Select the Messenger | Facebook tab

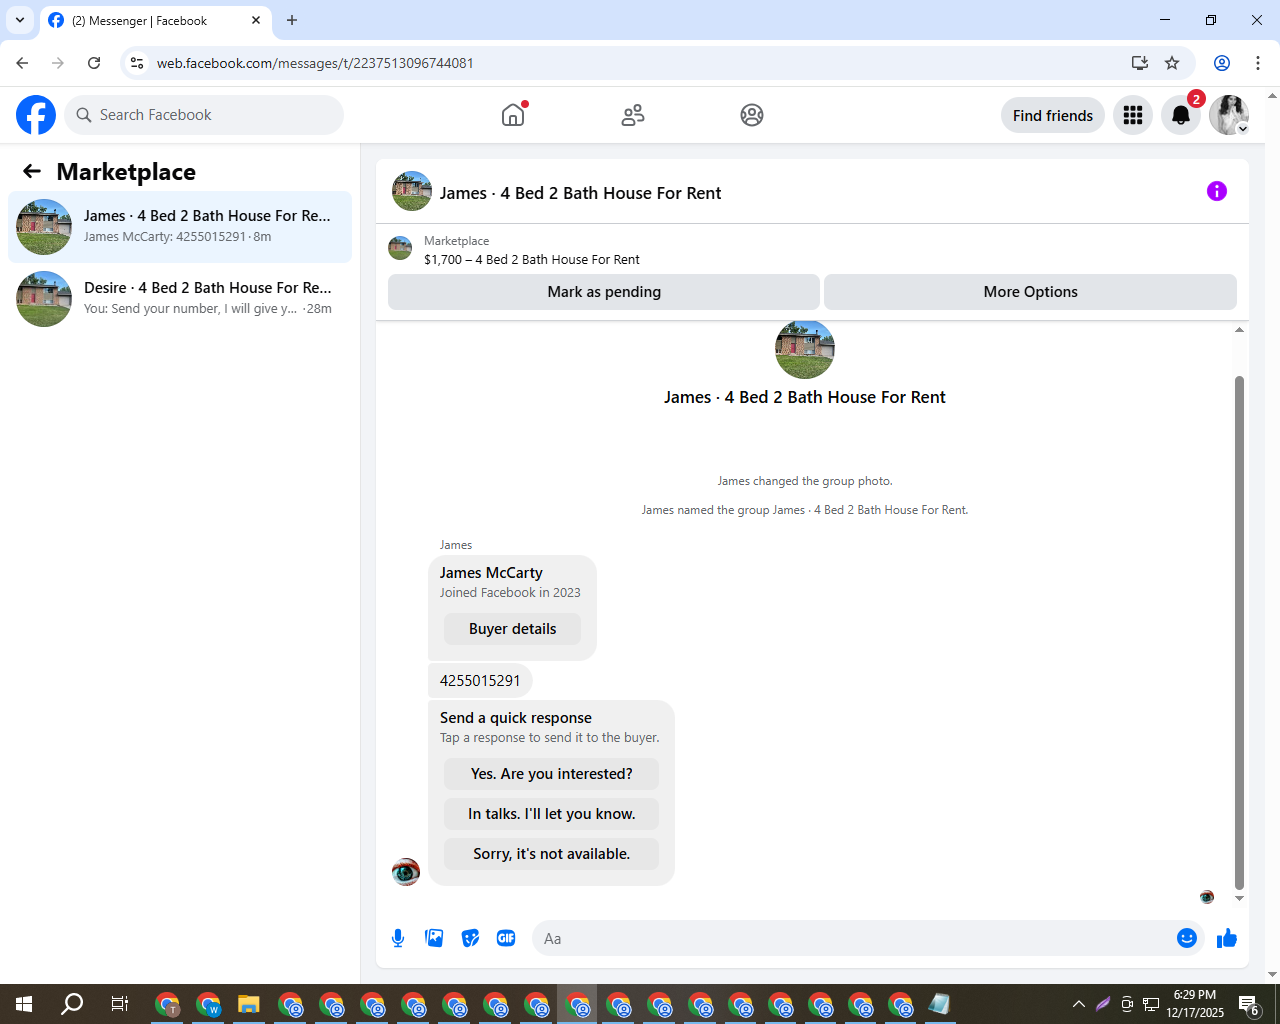[156, 21]
